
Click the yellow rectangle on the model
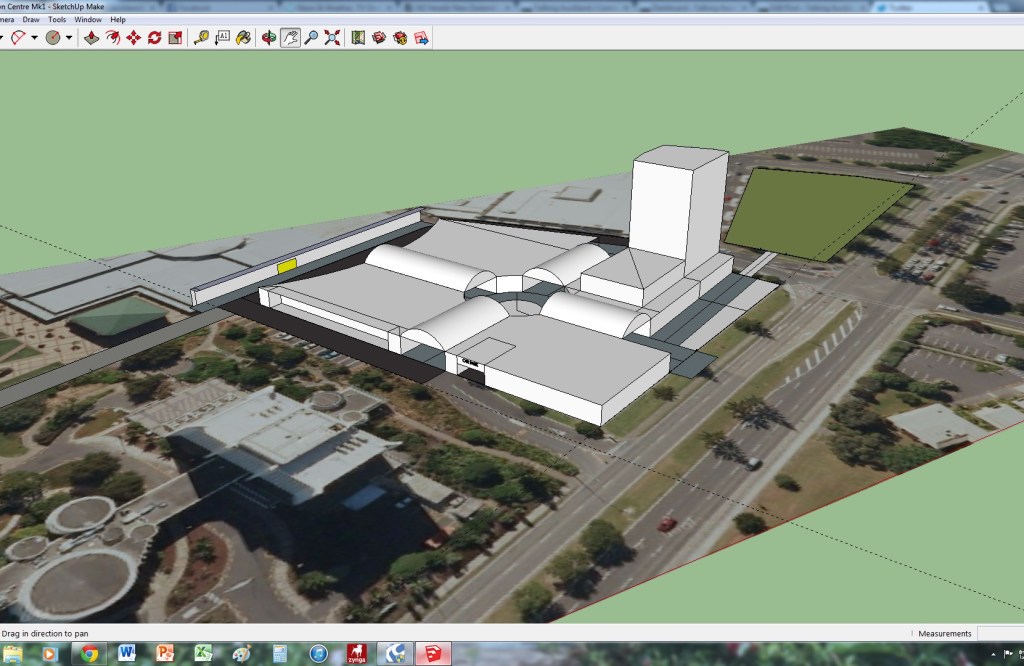click(x=286, y=265)
